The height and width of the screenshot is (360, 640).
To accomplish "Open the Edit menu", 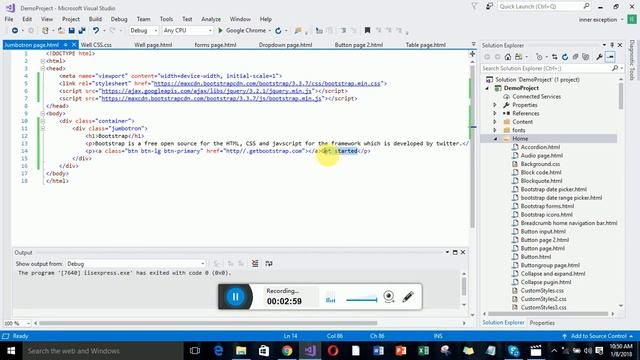I will 27,19.
